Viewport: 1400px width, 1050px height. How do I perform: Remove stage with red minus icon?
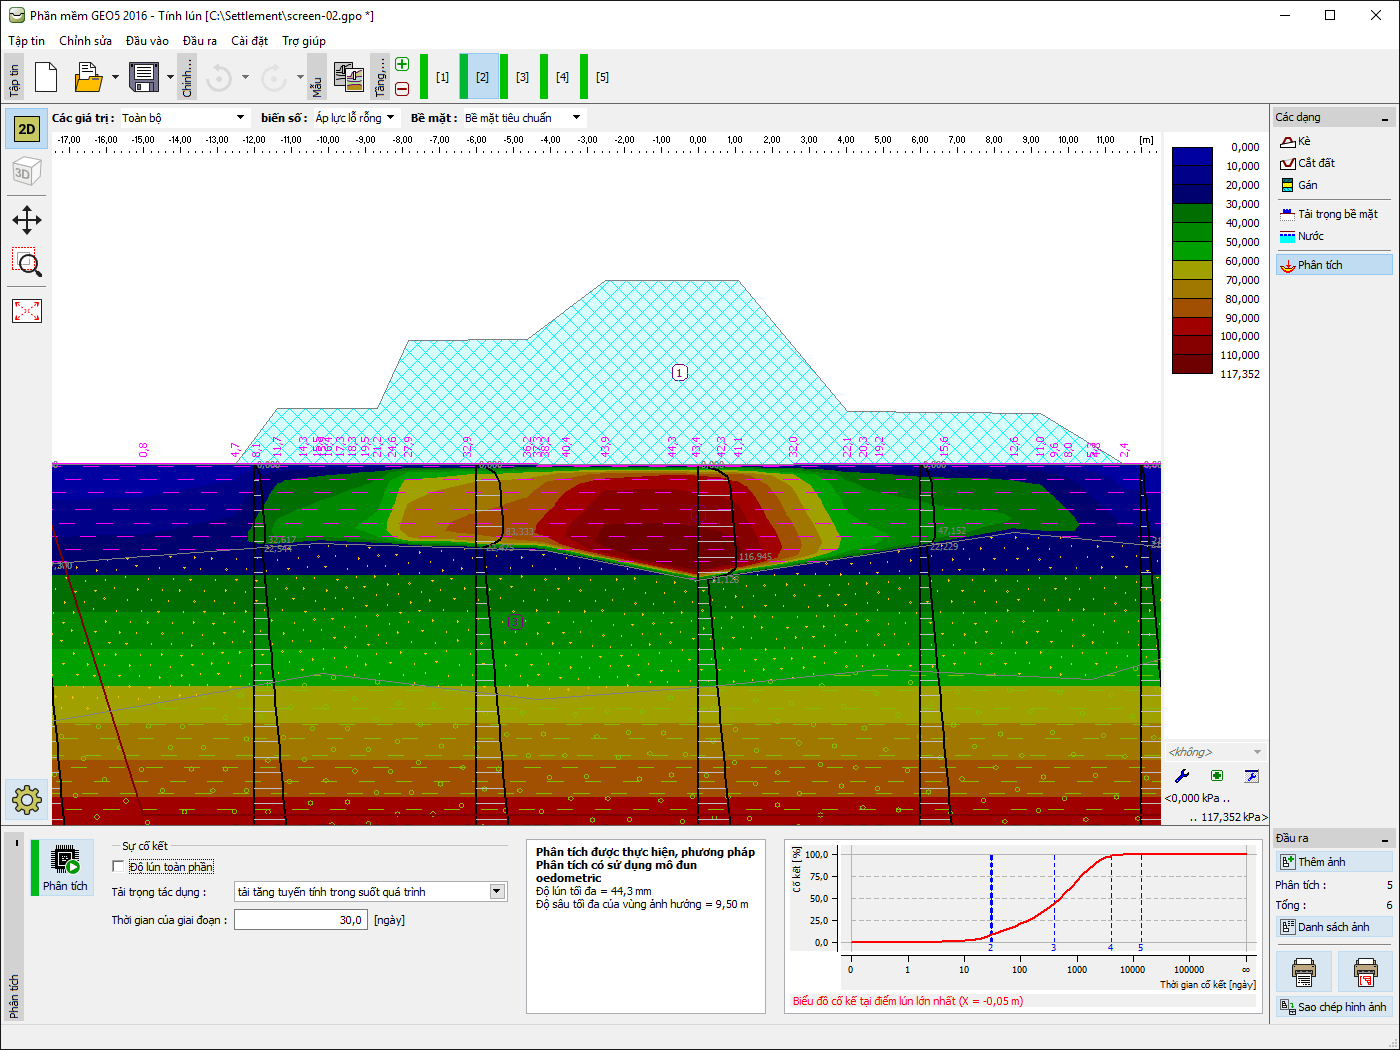pos(402,89)
